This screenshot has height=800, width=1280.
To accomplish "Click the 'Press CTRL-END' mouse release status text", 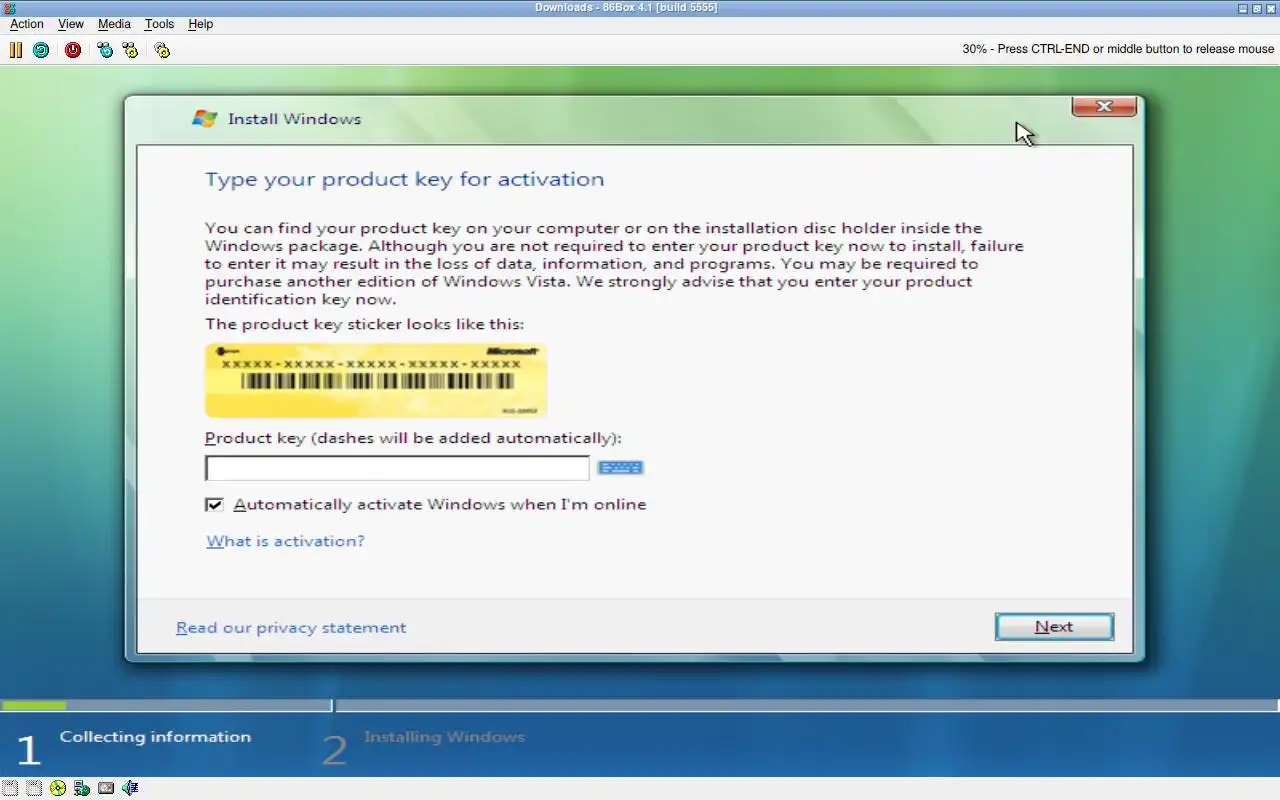I will coord(1118,49).
